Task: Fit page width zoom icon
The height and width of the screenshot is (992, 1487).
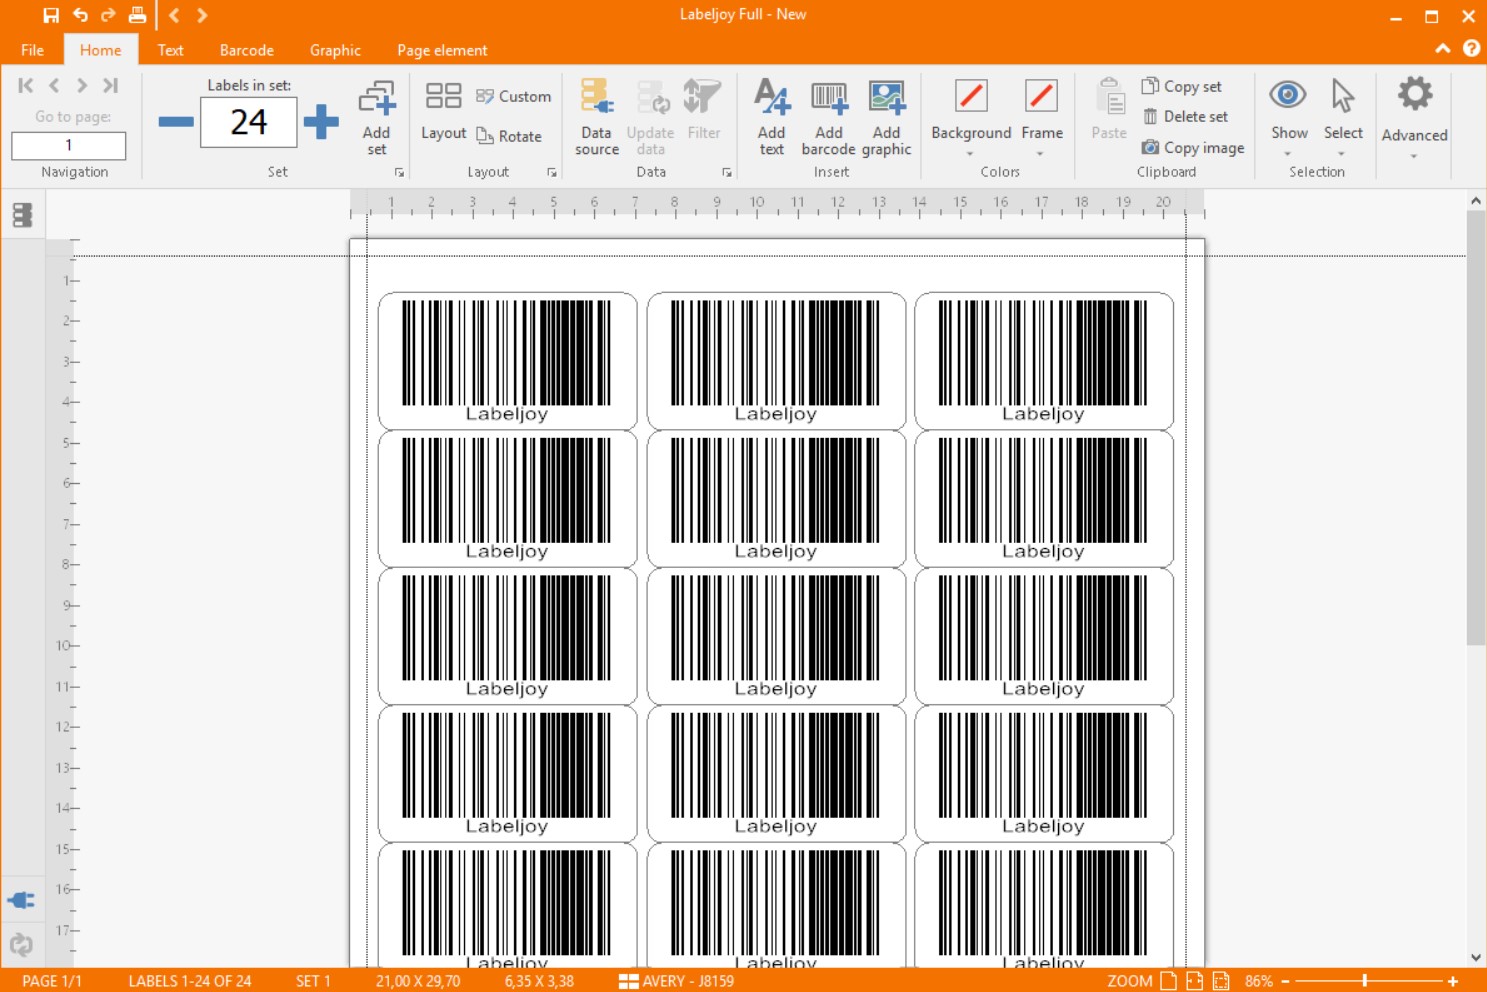Action: [x=1194, y=981]
